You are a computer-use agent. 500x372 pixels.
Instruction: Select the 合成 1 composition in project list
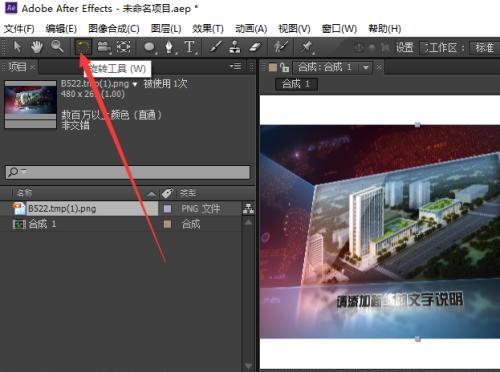point(42,224)
